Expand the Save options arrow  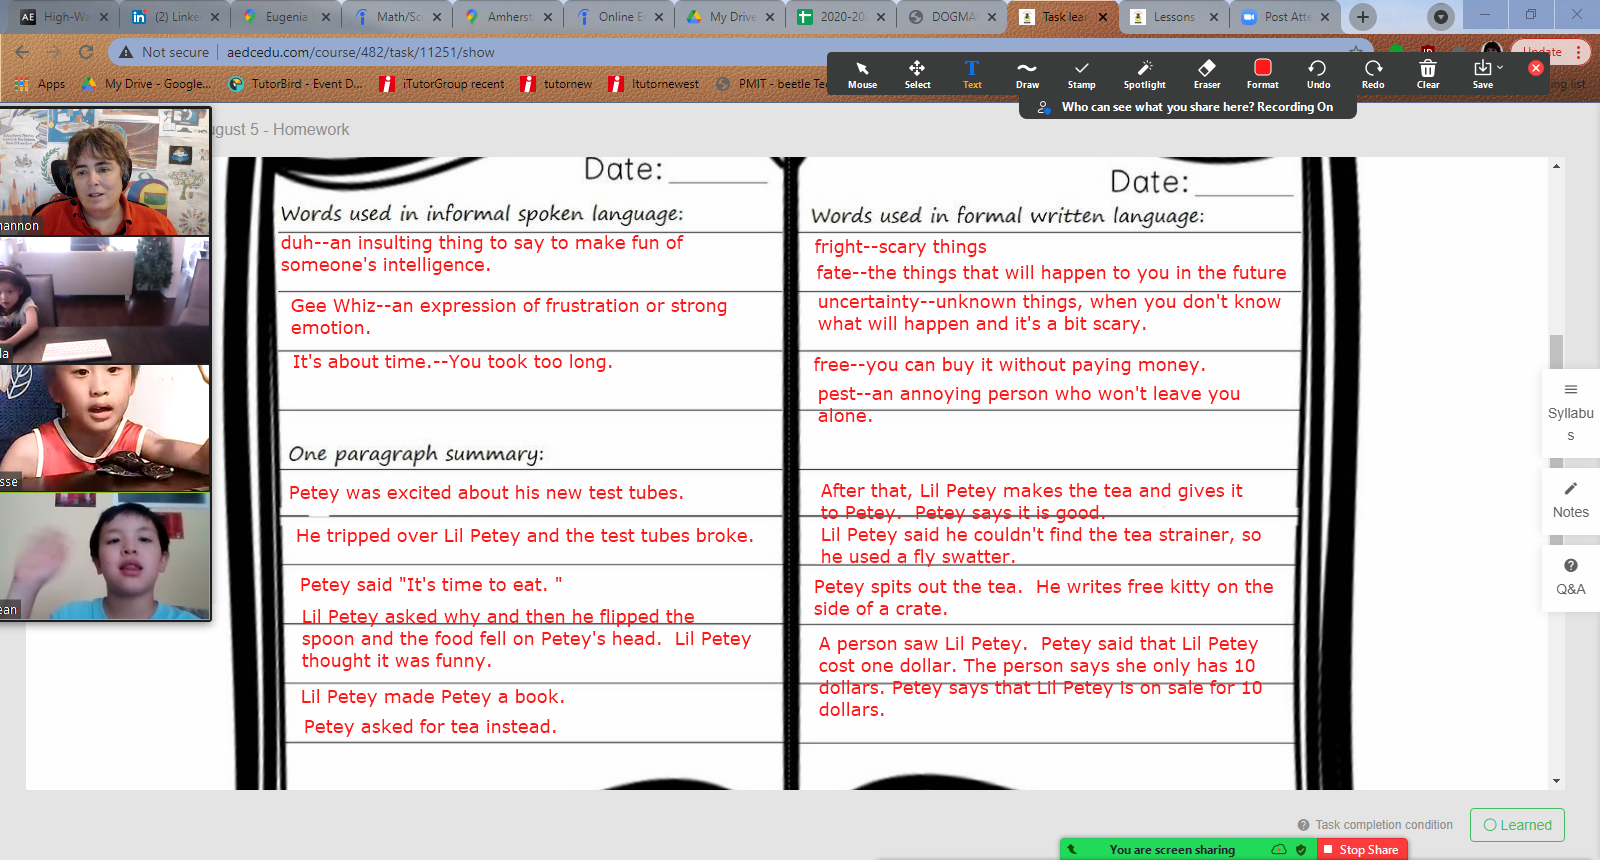coord(1500,67)
